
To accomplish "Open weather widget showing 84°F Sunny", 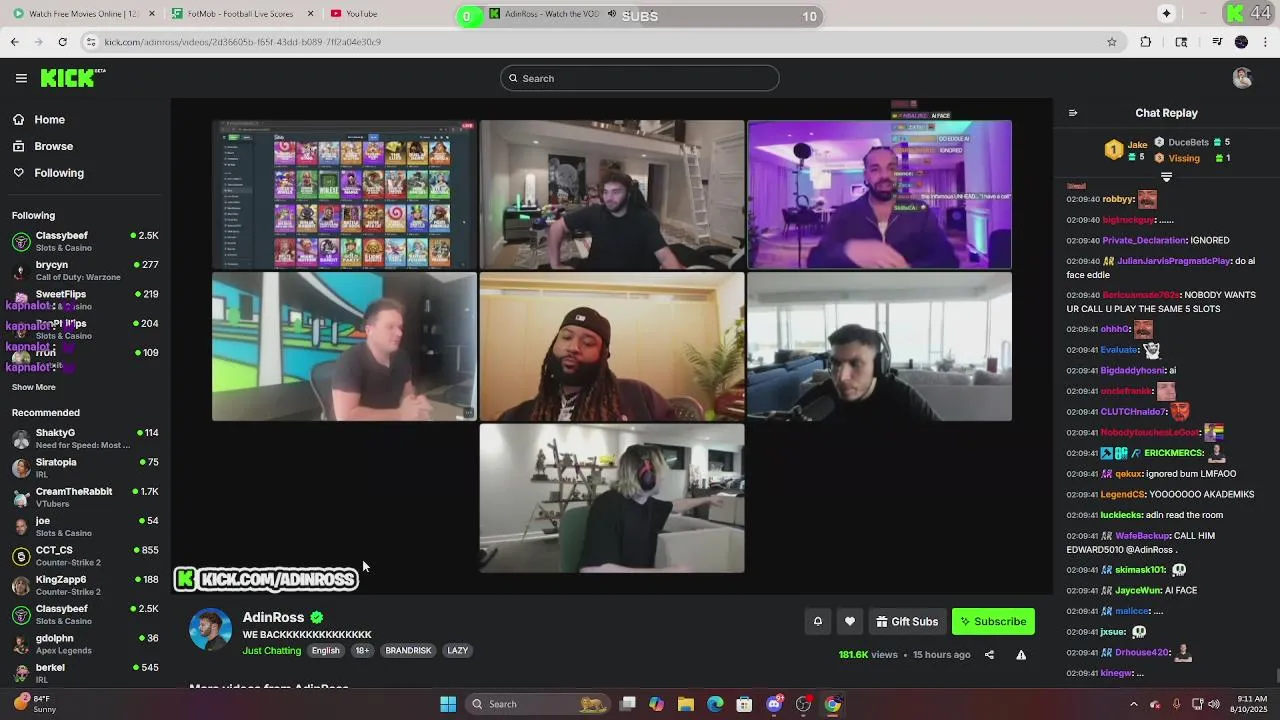I will click(x=36, y=704).
